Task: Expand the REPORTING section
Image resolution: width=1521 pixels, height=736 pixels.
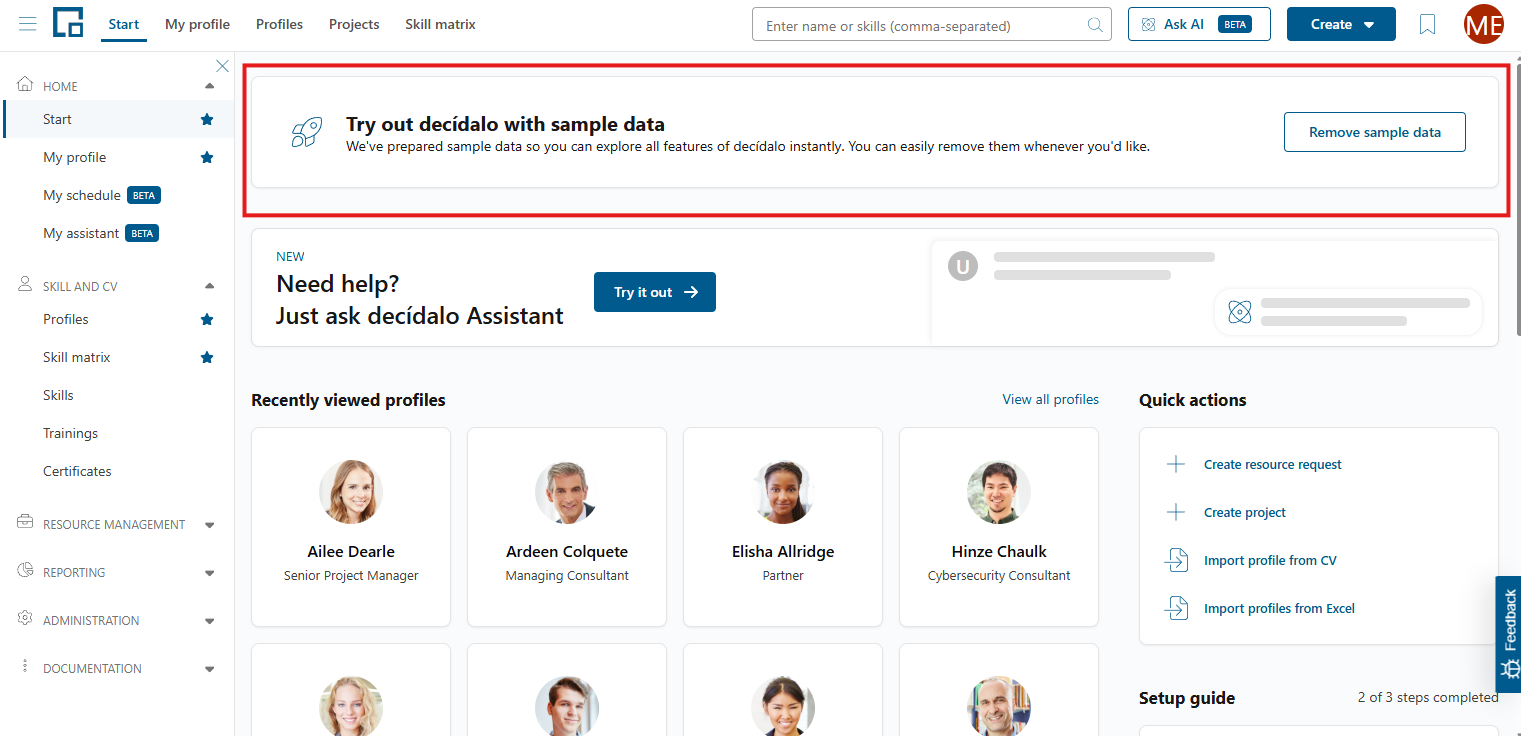Action: (209, 572)
